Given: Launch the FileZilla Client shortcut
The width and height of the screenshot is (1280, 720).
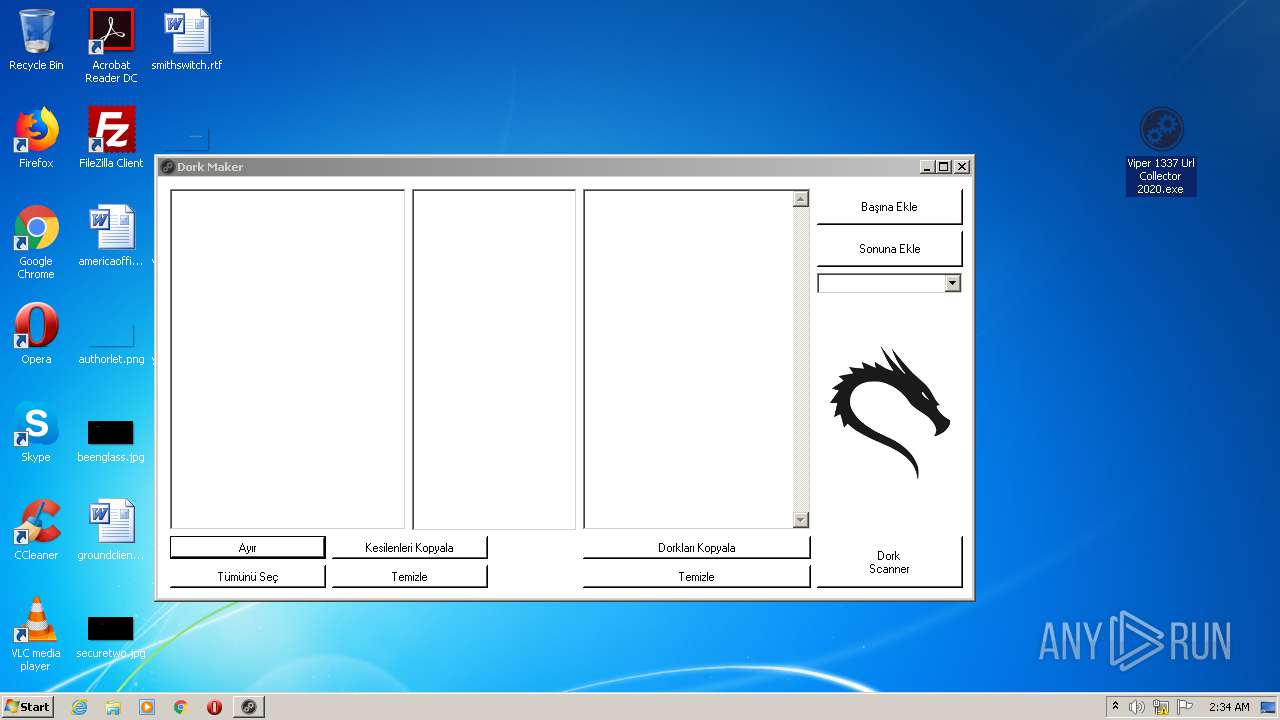Looking at the screenshot, I should pyautogui.click(x=111, y=138).
